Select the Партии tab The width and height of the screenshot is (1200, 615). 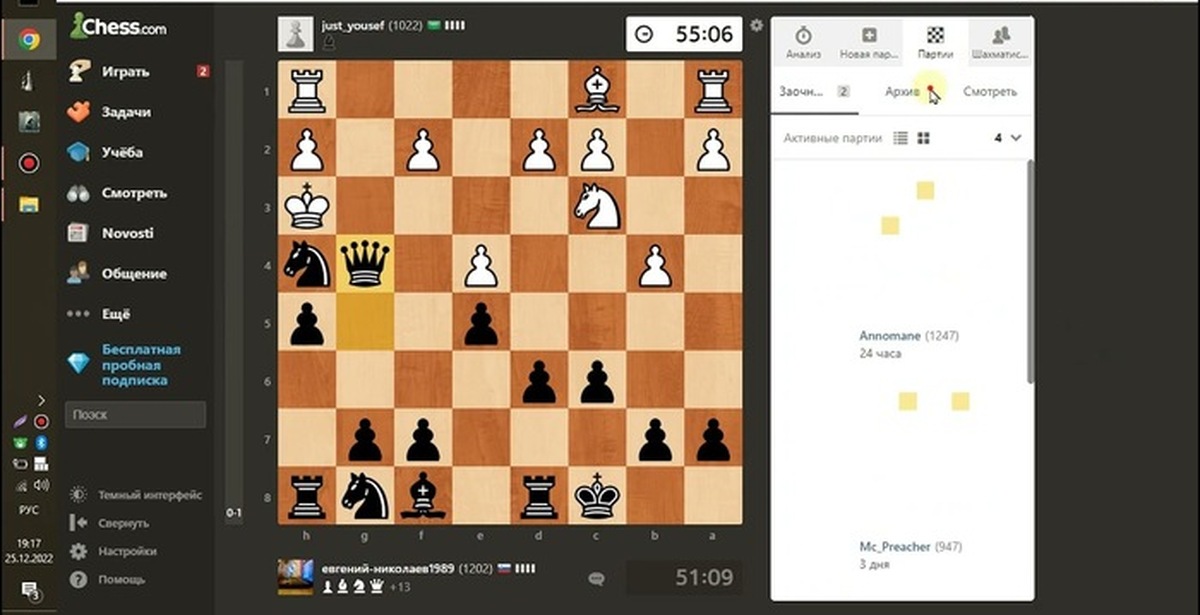pyautogui.click(x=935, y=43)
